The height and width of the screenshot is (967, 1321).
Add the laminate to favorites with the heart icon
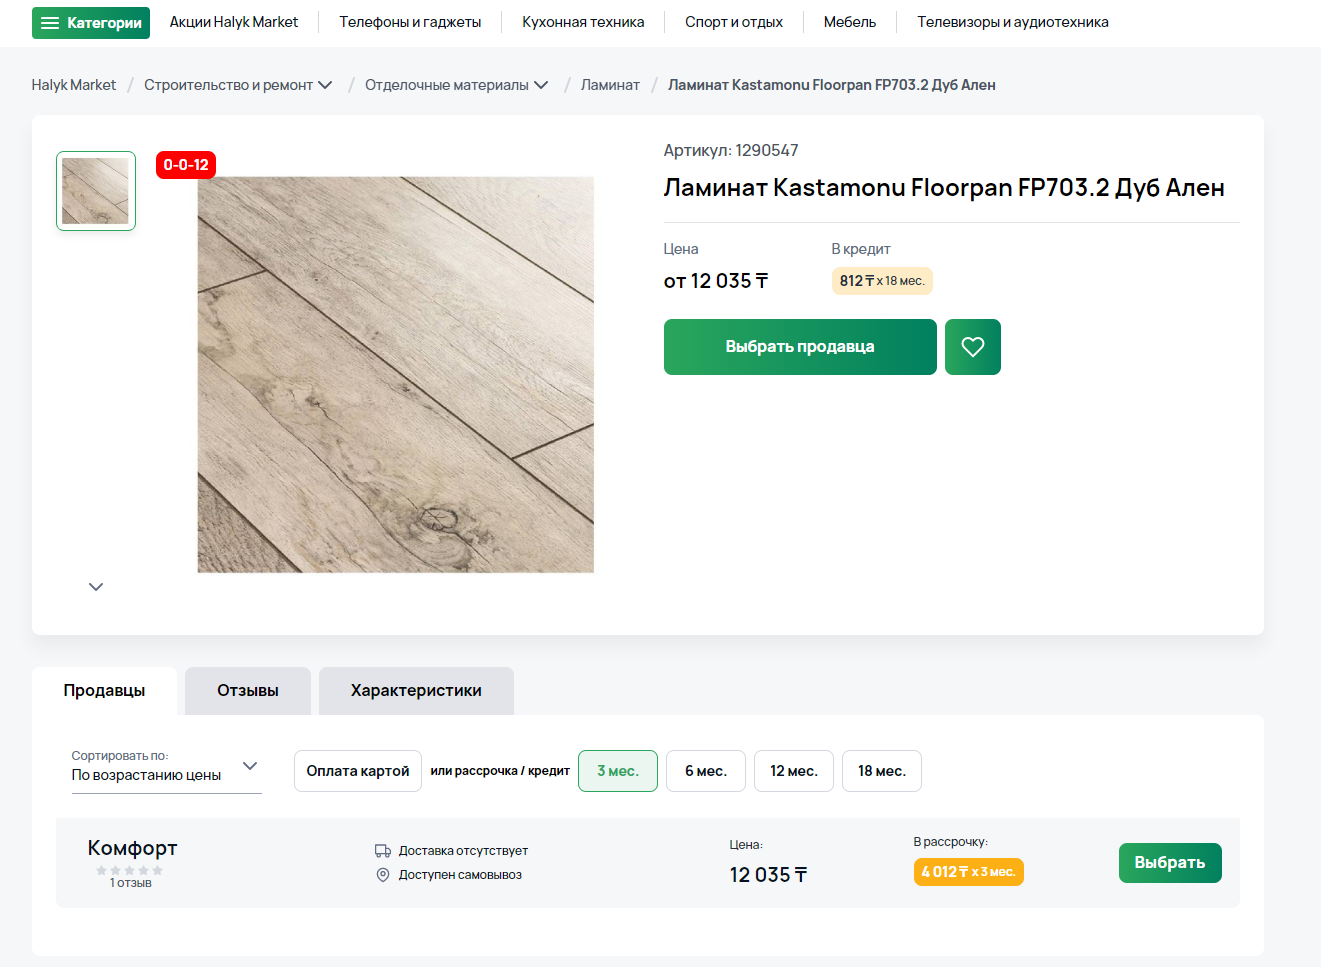972,347
